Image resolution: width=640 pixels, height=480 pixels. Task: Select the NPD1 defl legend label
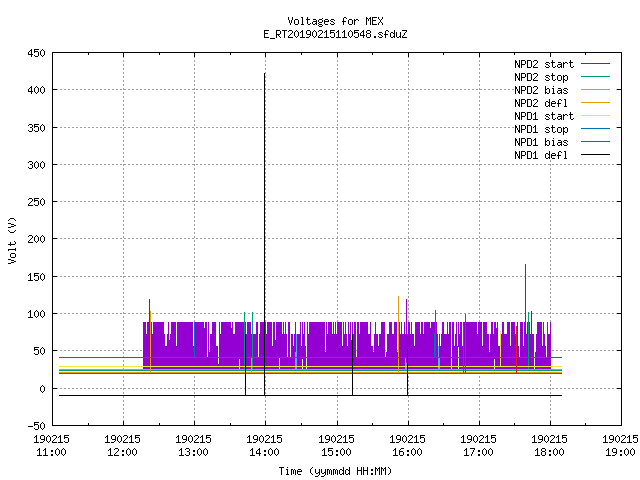[541, 155]
